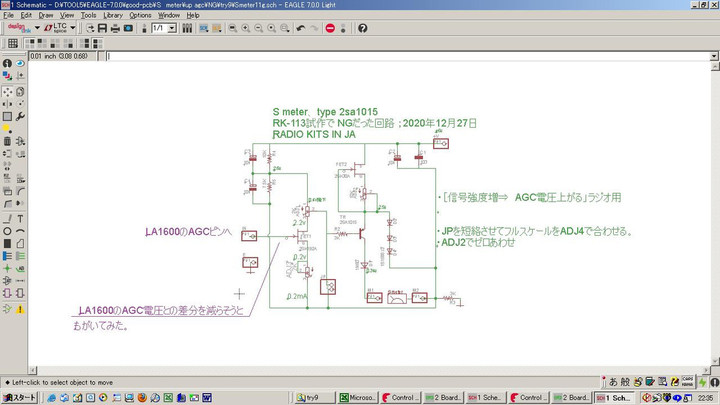This screenshot has width=720, height=405.
Task: Select the Info tool in sidebar
Action: click(x=8, y=63)
